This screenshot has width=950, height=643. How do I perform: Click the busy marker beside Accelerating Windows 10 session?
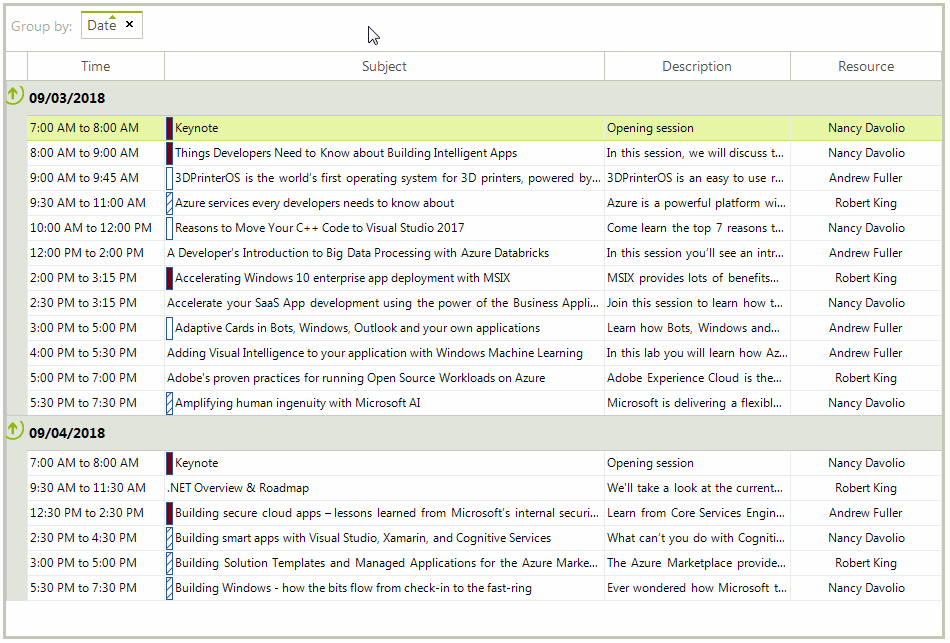168,277
